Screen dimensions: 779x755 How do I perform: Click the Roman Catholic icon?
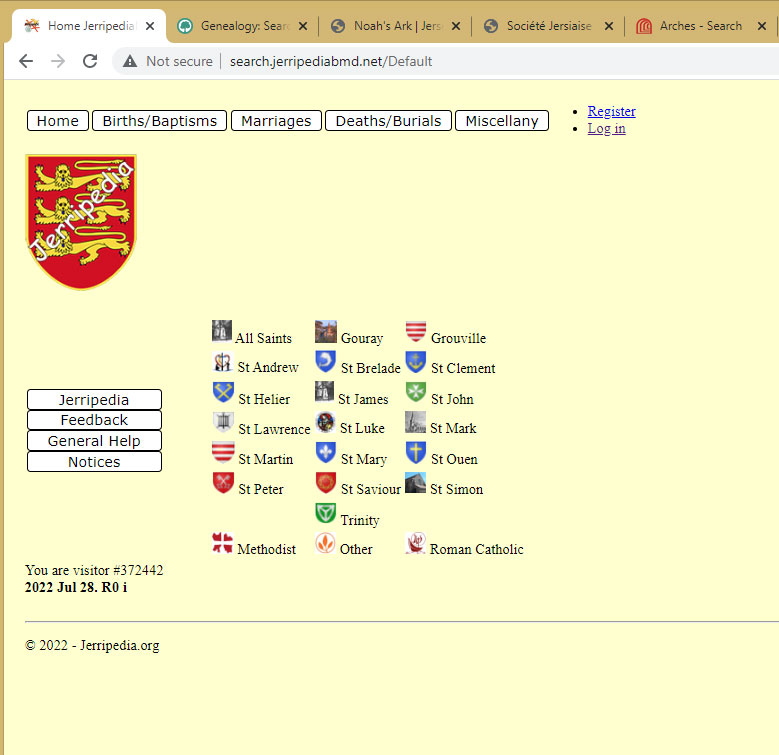point(415,543)
